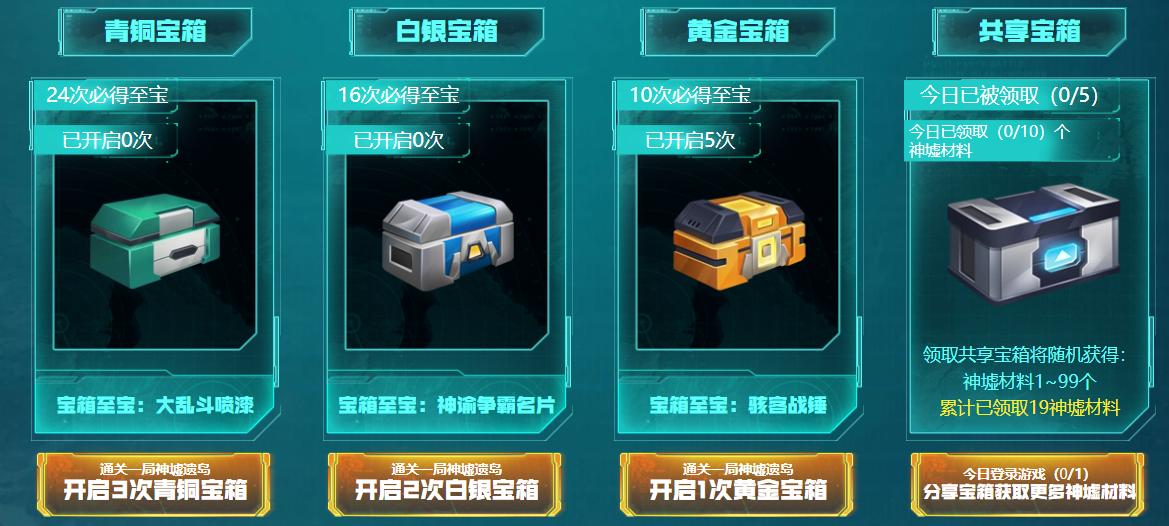The height and width of the screenshot is (526, 1169).
Task: Click 宝箱至宝:骇客战锤 reward label
Action: click(738, 406)
